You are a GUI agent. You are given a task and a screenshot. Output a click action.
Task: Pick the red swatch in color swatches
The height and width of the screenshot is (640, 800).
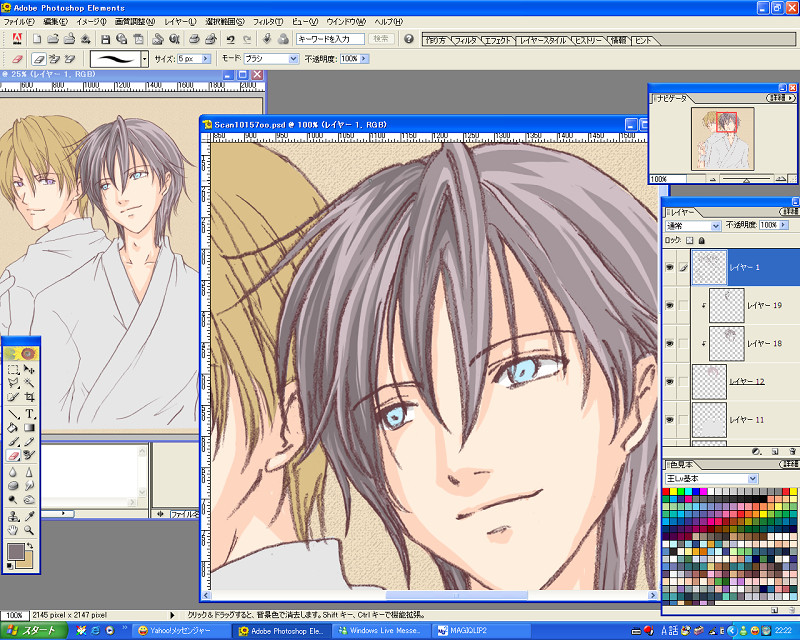pos(666,491)
